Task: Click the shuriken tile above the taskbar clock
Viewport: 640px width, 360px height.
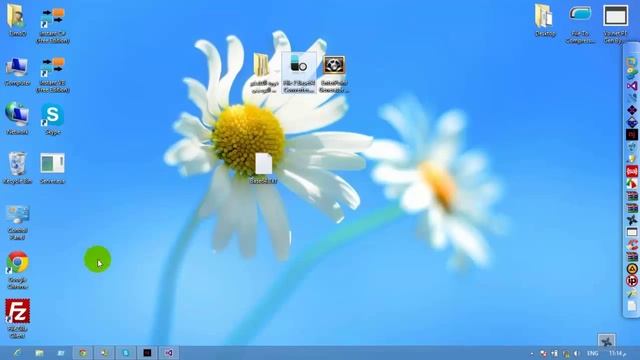Action: point(607,340)
